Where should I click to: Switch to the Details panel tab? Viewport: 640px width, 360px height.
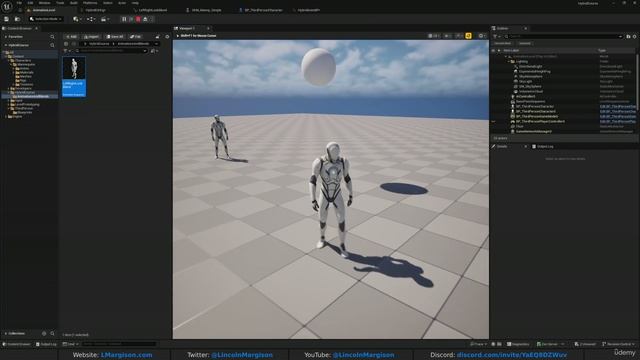[502, 147]
